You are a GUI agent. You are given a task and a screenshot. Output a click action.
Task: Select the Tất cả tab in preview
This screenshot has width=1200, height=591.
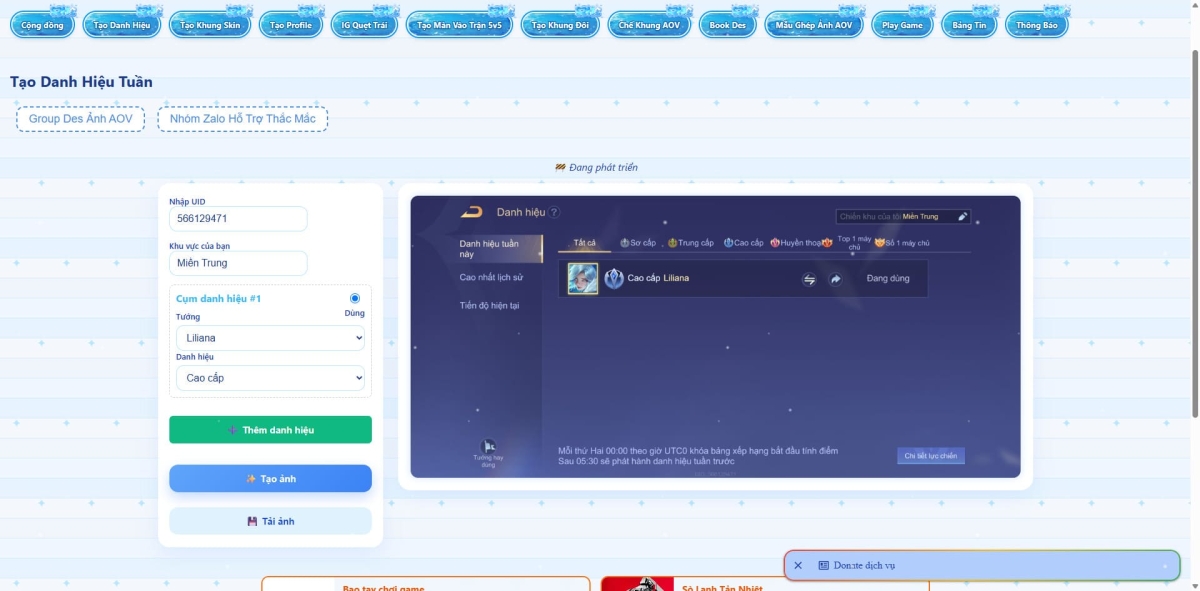click(584, 243)
